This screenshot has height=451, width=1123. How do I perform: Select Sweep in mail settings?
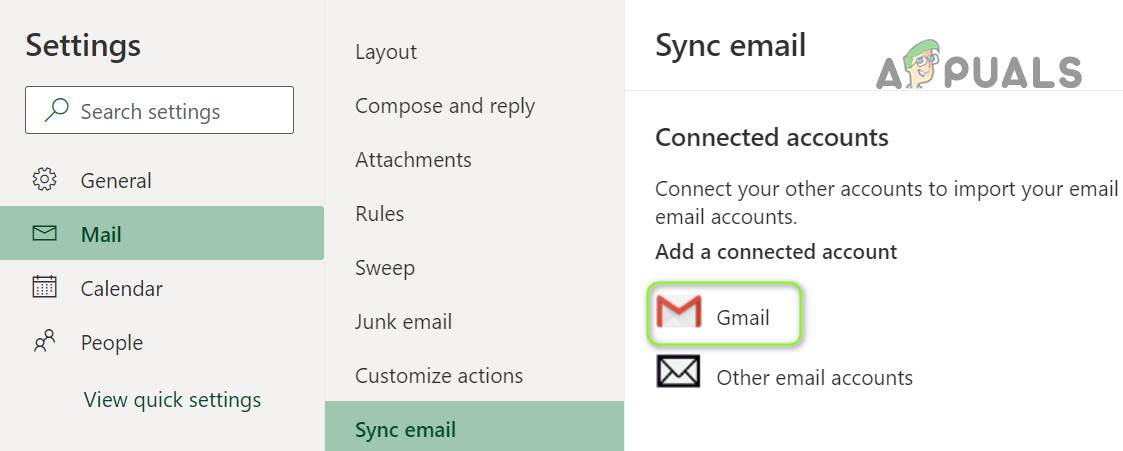coord(385,268)
